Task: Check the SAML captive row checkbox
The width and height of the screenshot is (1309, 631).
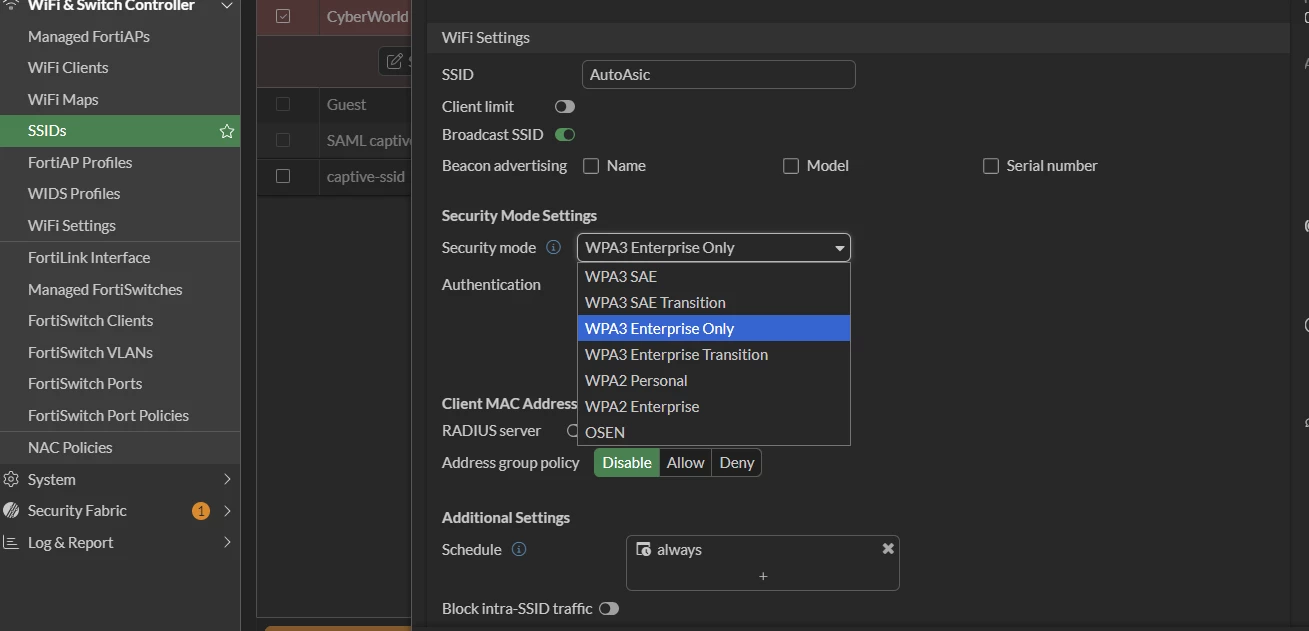Action: point(283,140)
